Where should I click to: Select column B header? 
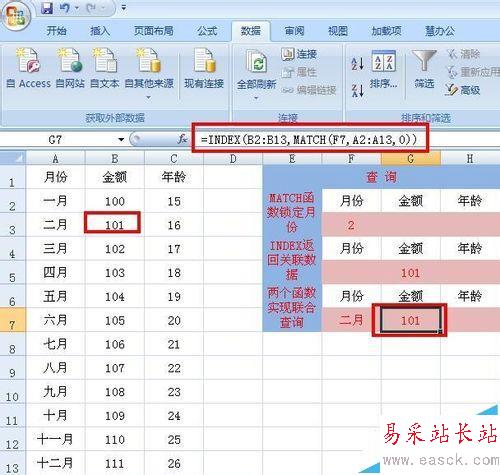[115, 158]
